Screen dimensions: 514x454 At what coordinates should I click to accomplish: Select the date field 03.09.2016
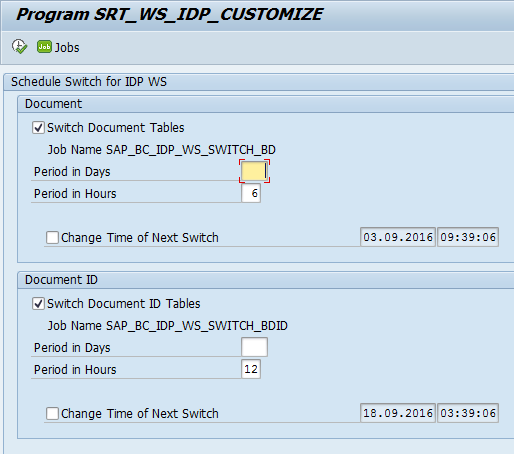tap(398, 237)
